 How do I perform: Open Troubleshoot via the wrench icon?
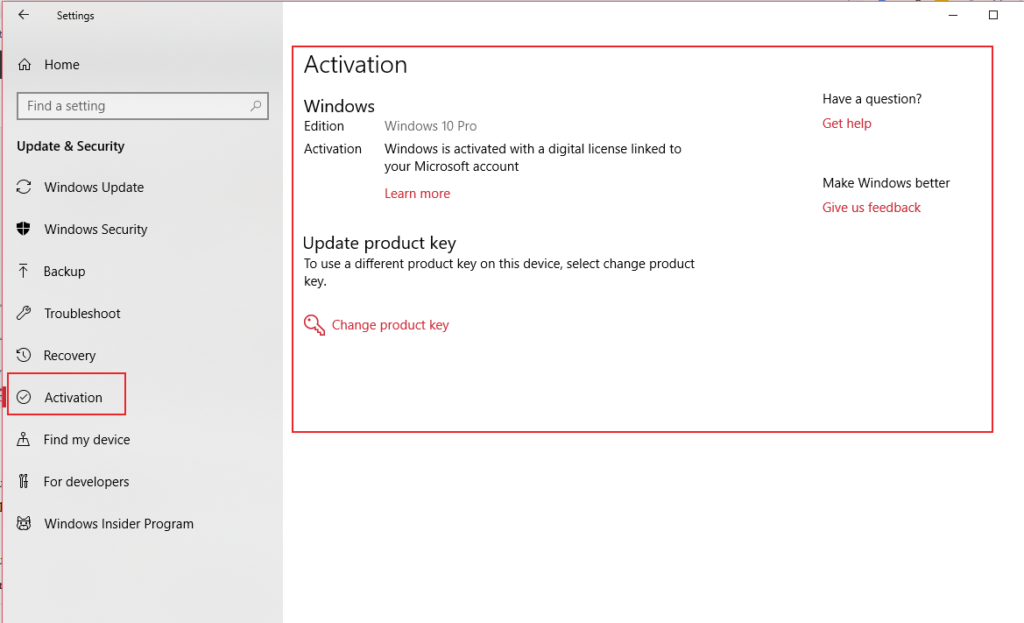click(23, 313)
